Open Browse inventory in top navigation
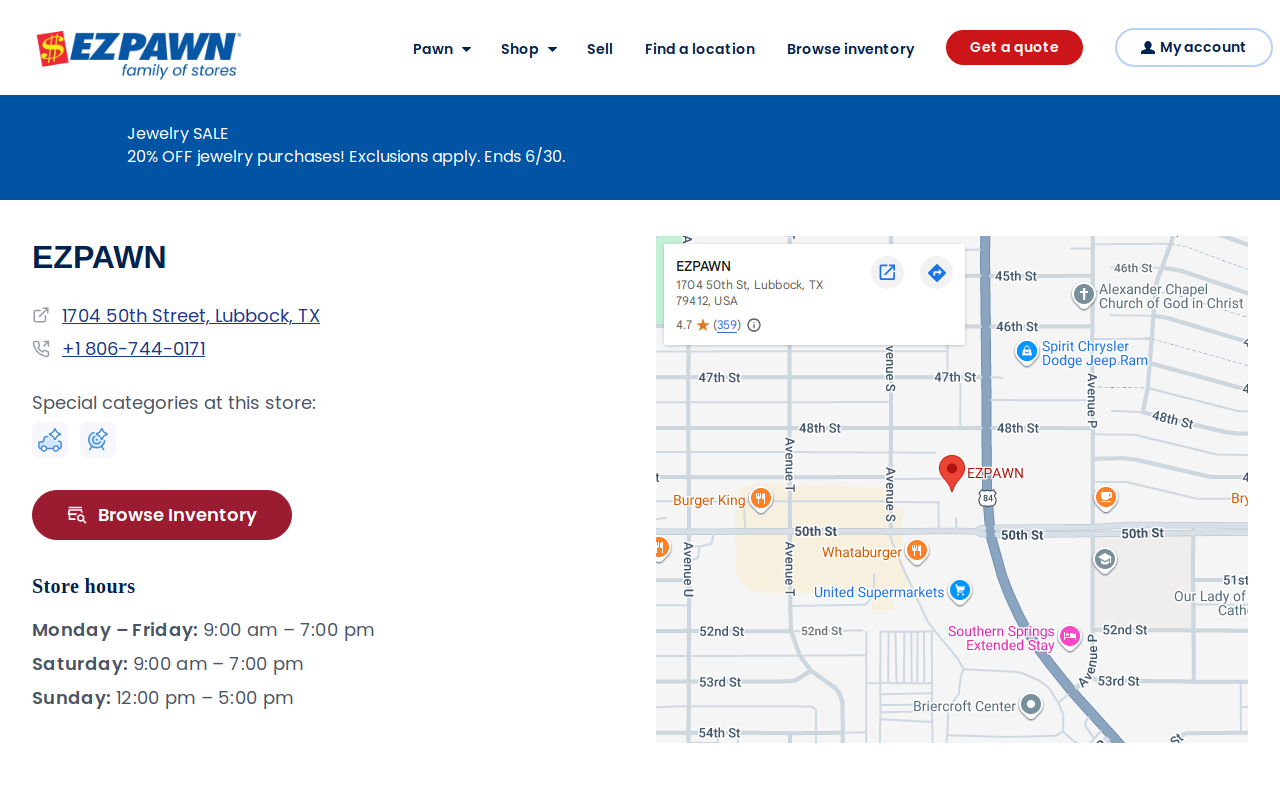Screen dimensions: 1280x800 click(851, 49)
